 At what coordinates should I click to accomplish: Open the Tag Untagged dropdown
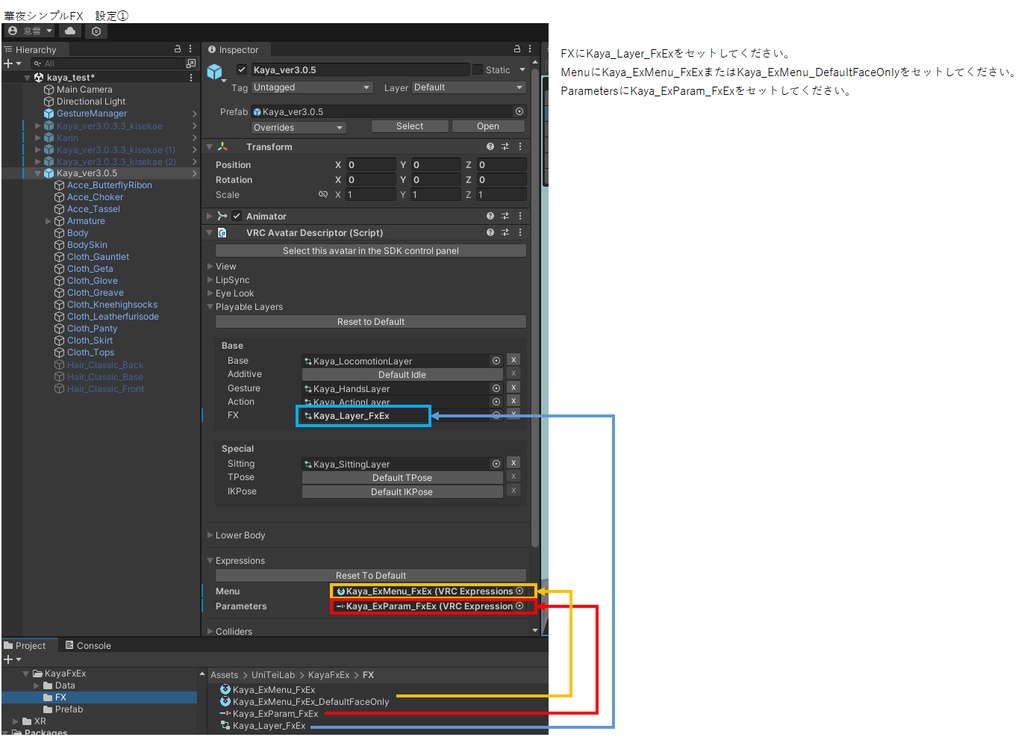pos(312,88)
